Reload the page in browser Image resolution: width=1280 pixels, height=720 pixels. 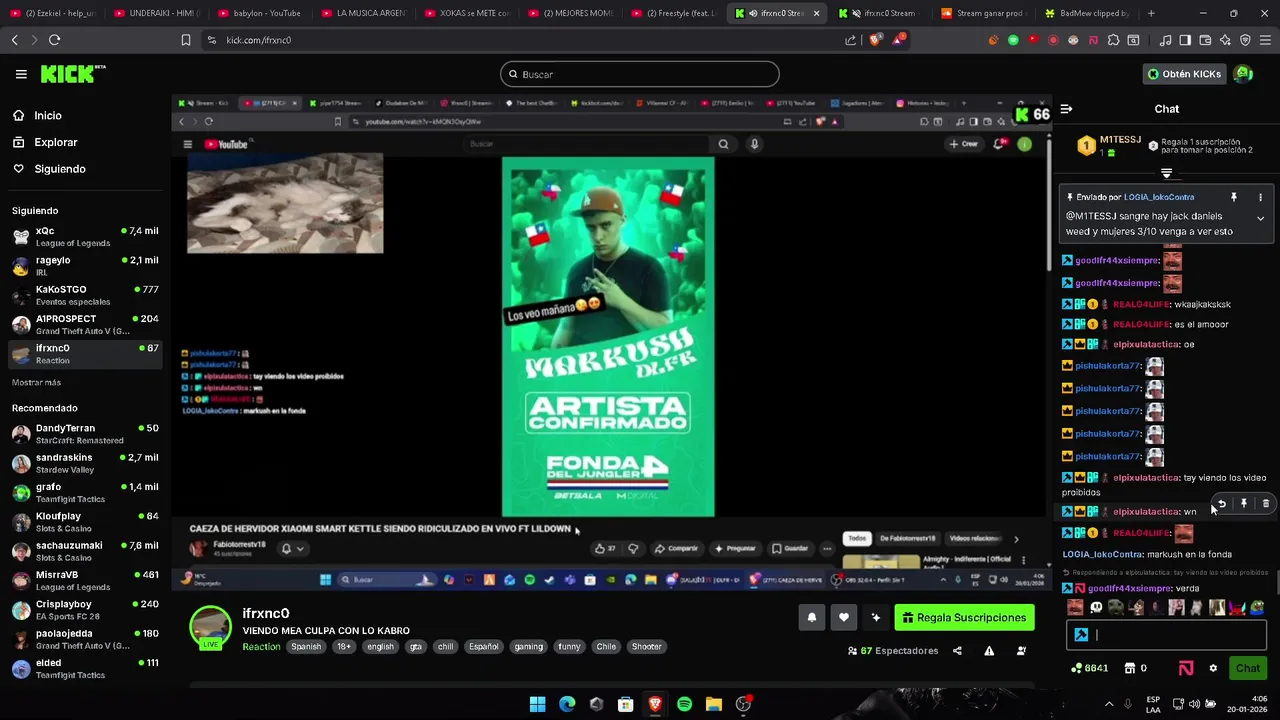point(54,40)
